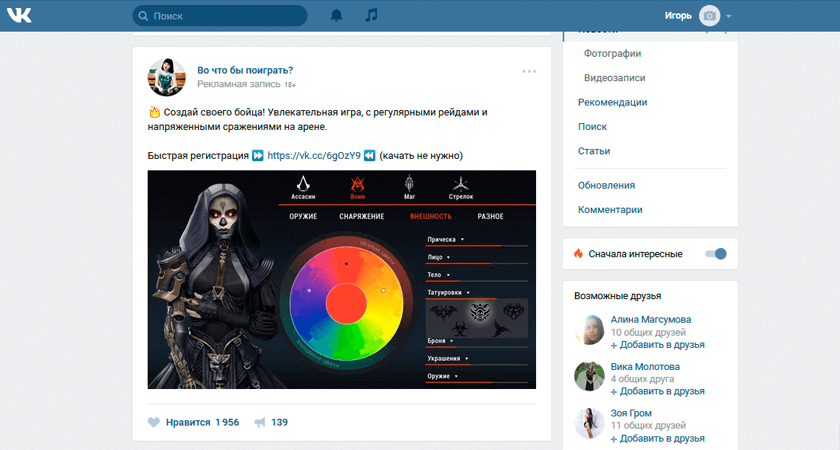Add Зоя Гром to friends
This screenshot has width=840, height=450.
[x=657, y=438]
